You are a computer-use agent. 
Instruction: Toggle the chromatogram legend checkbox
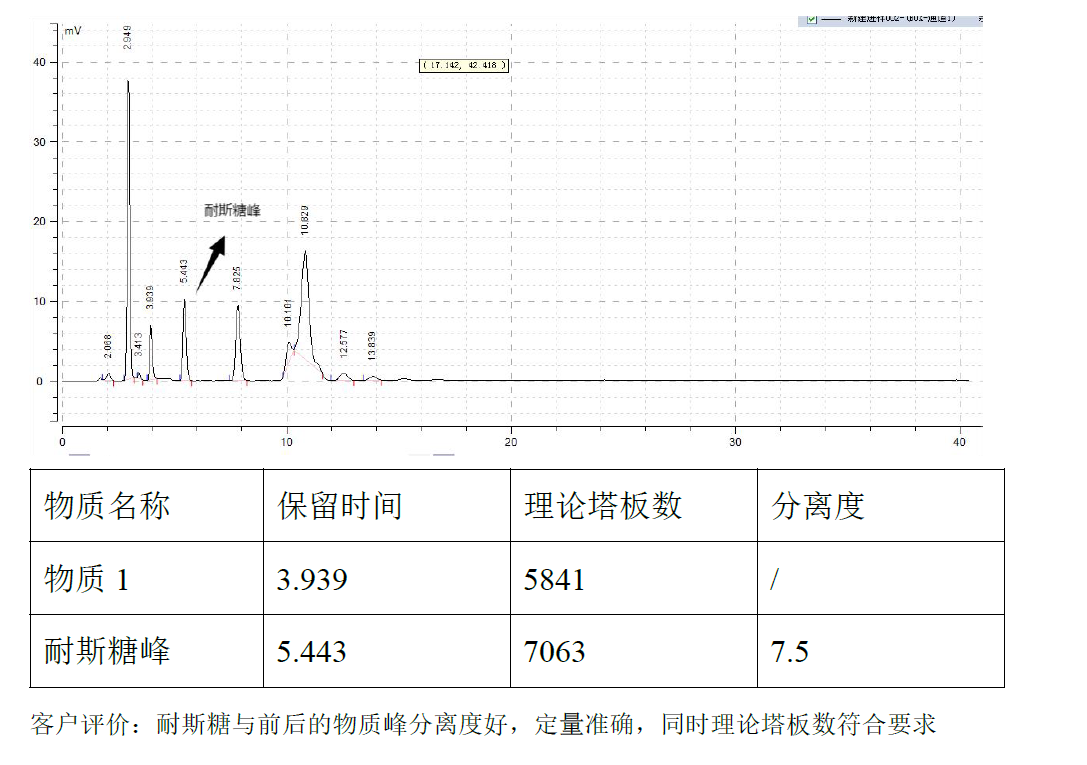(811, 18)
